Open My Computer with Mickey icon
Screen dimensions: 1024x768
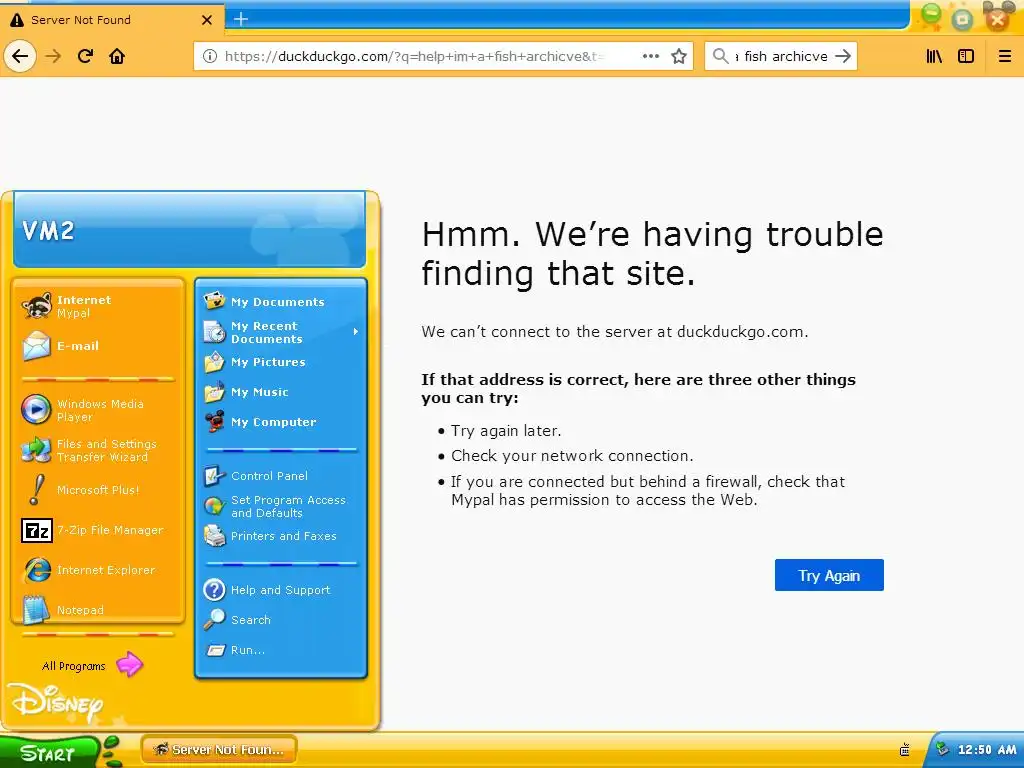[281, 422]
